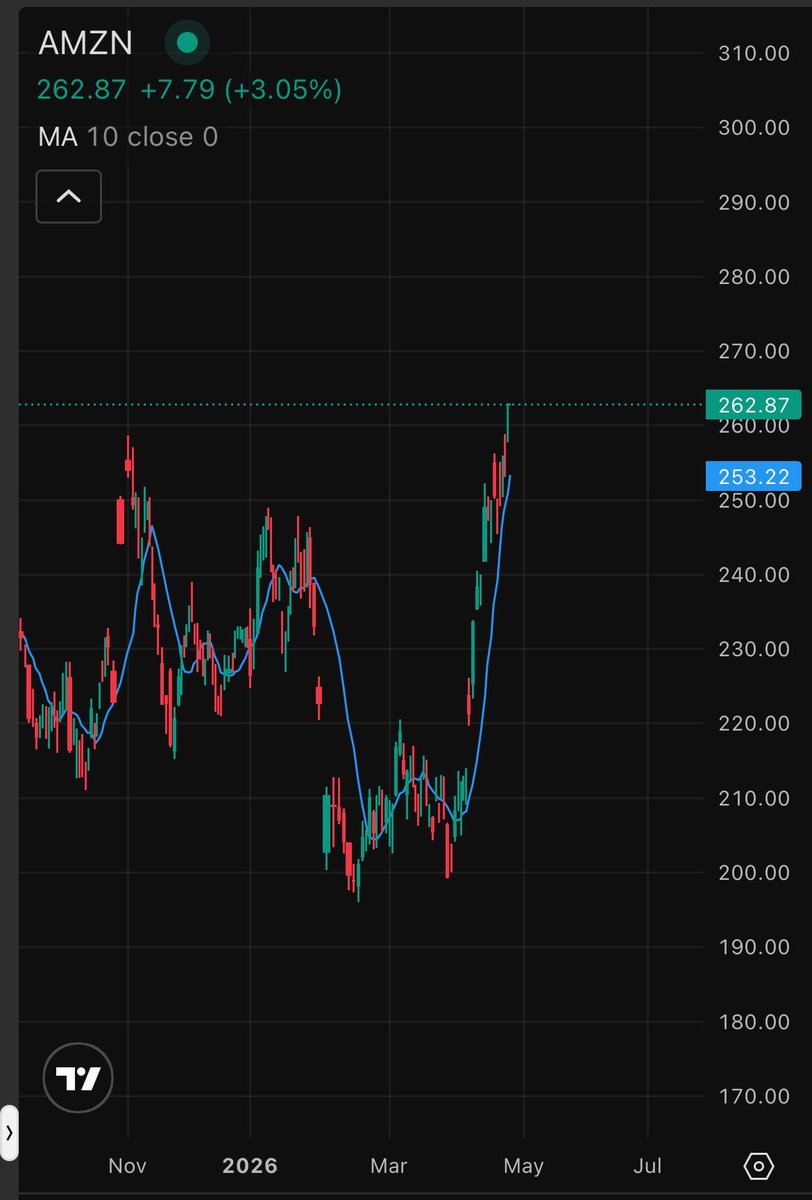
Task: Click the 290.00 price axis label
Action: [x=754, y=202]
